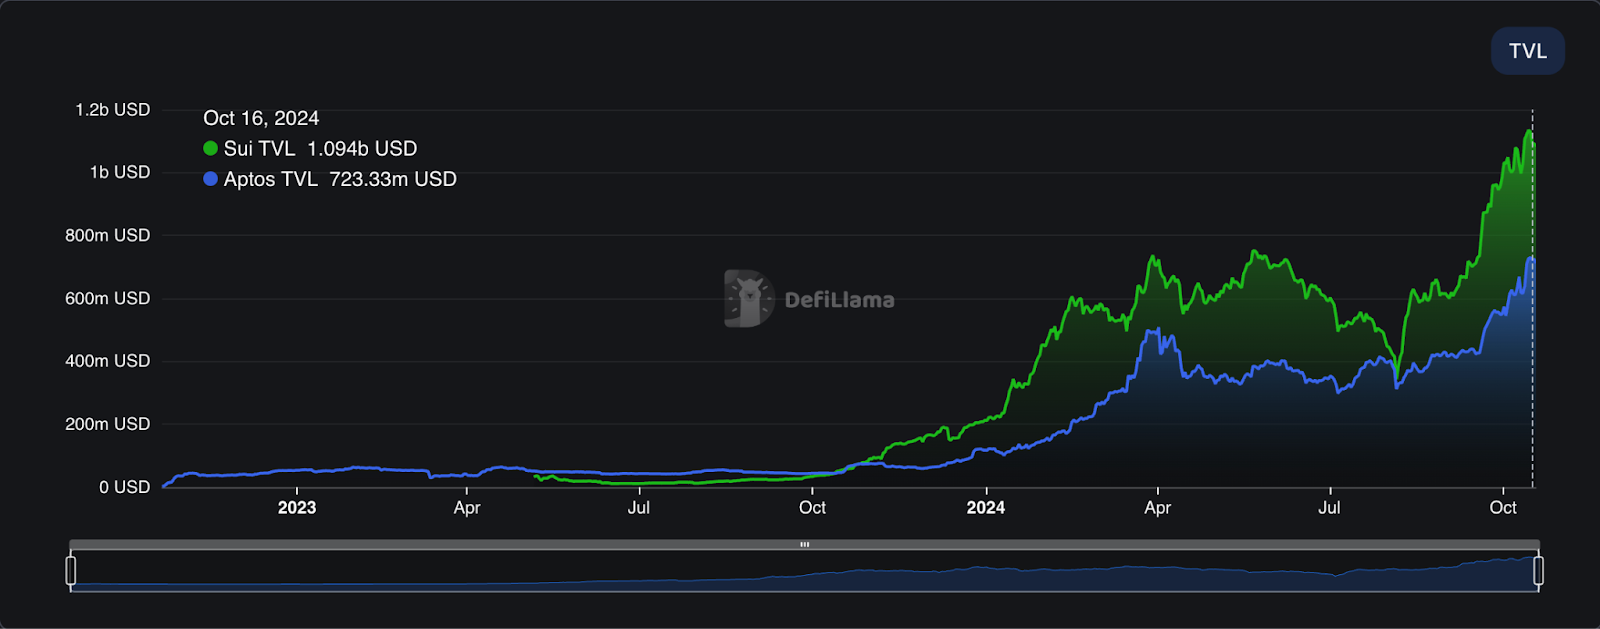
Task: Click the "Aptos TVL" legend label
Action: pos(270,179)
